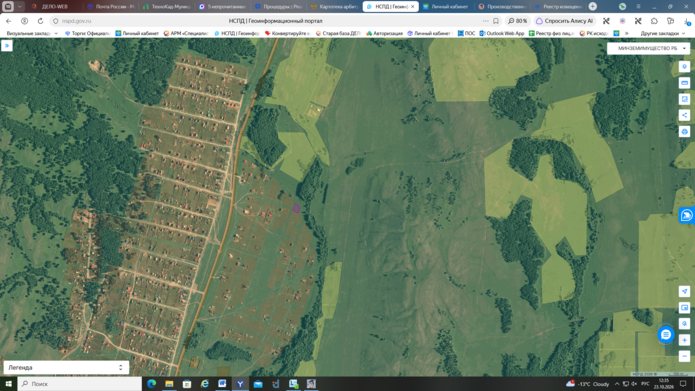
Task: Open the weather -13°C Cloudy widget
Action: pyautogui.click(x=588, y=383)
